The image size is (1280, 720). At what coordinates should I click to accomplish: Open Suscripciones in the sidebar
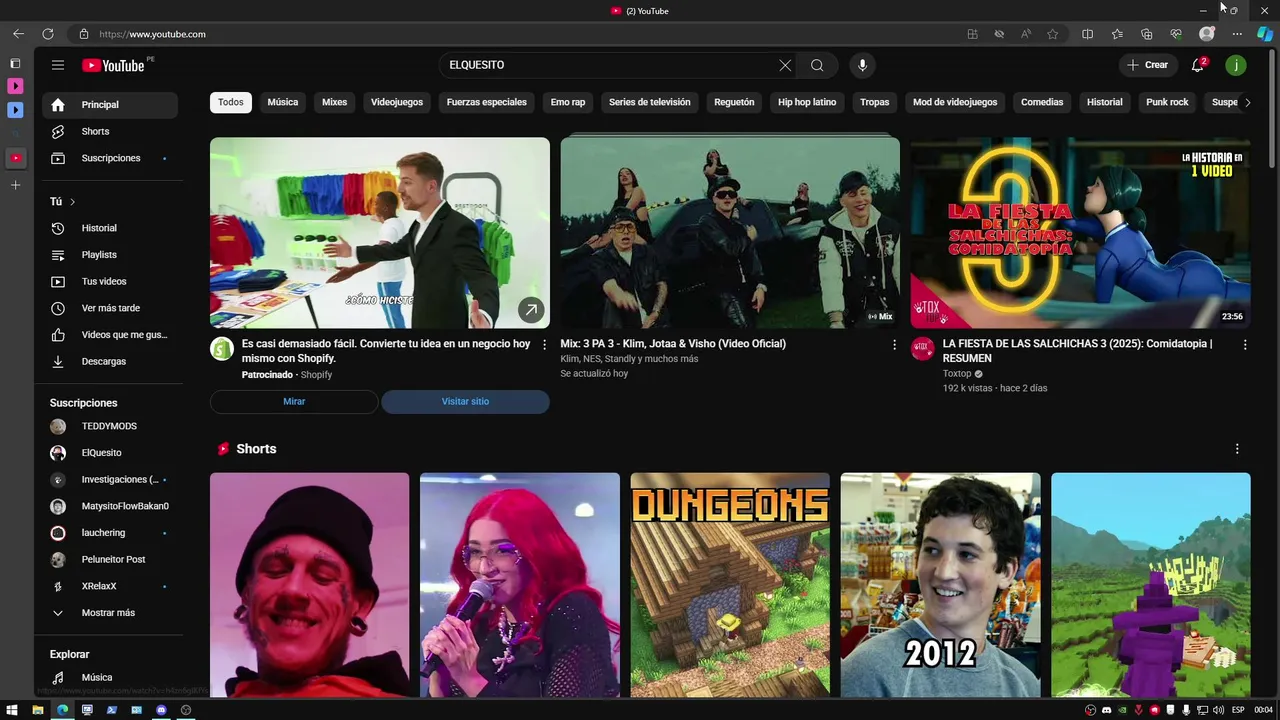click(x=110, y=158)
